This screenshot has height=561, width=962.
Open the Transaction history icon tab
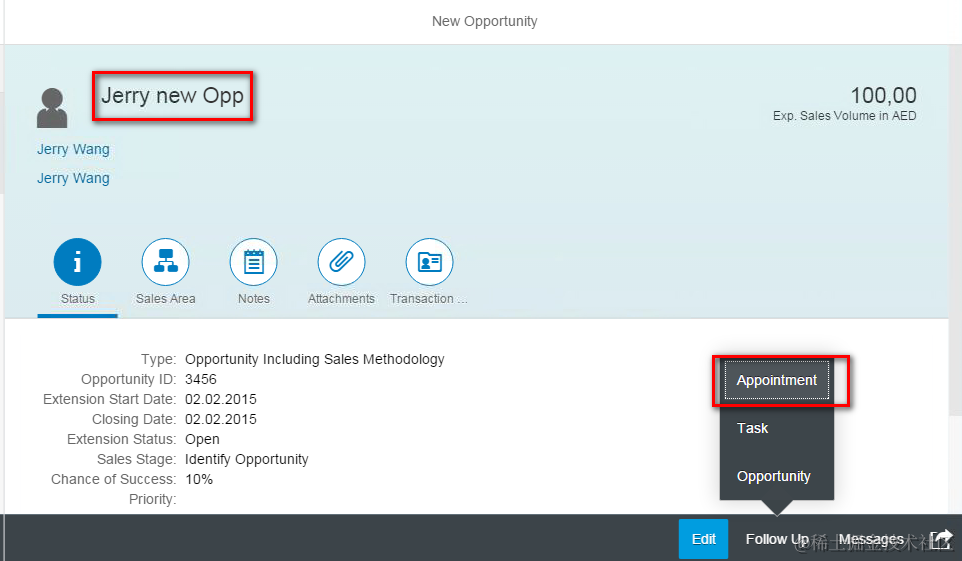[x=429, y=262]
